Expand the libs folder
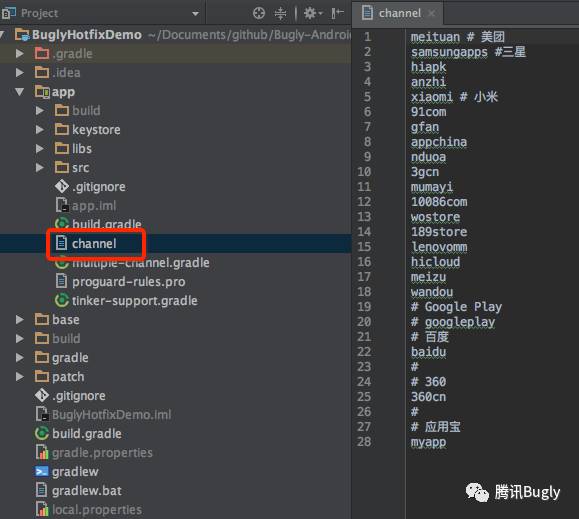The image size is (579, 519). 40,149
